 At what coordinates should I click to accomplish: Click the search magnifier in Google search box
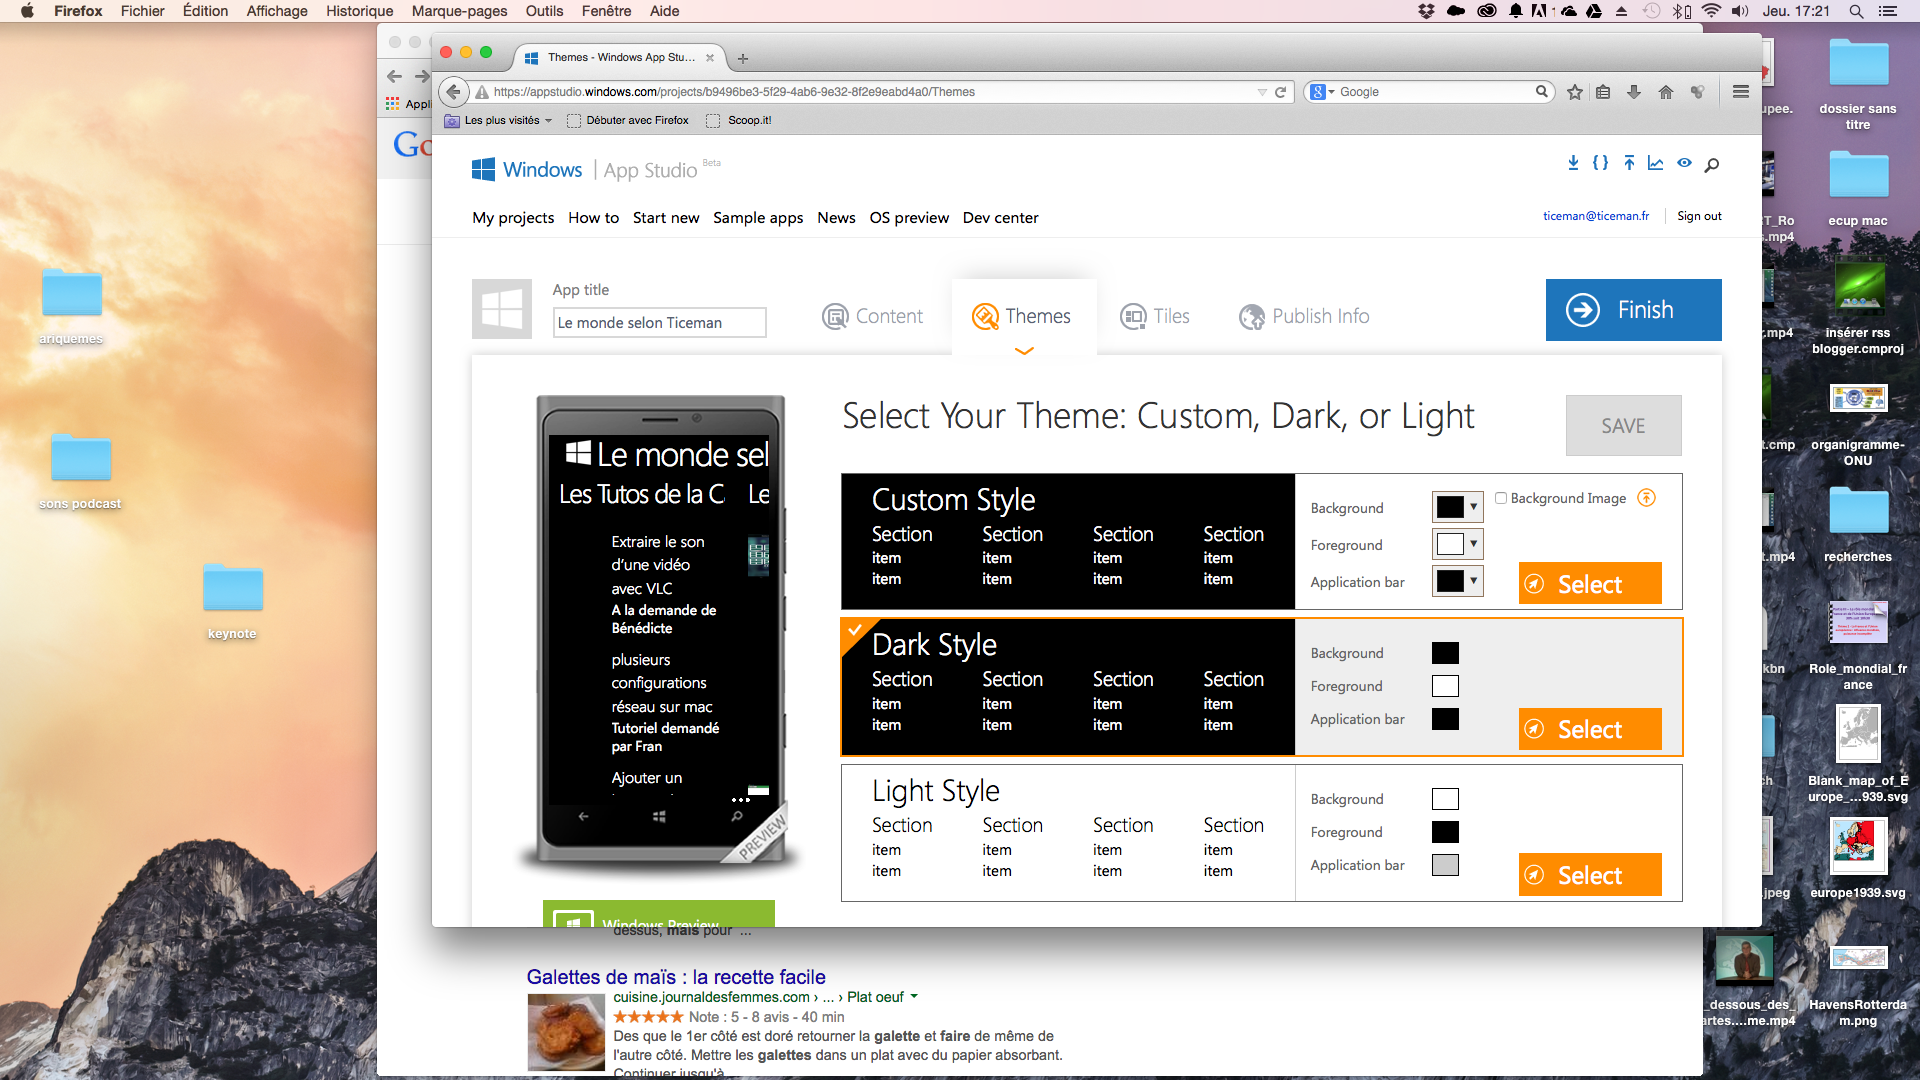pos(1542,91)
